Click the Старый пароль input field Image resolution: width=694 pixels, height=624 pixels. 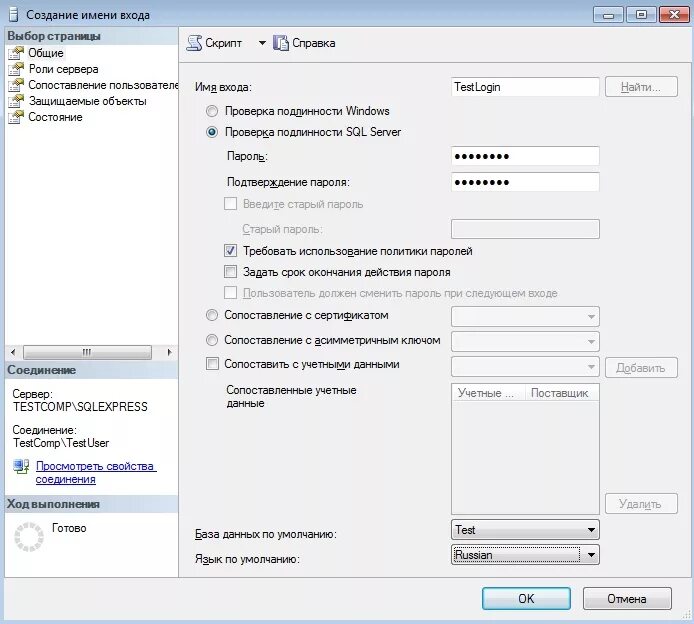tap(525, 229)
